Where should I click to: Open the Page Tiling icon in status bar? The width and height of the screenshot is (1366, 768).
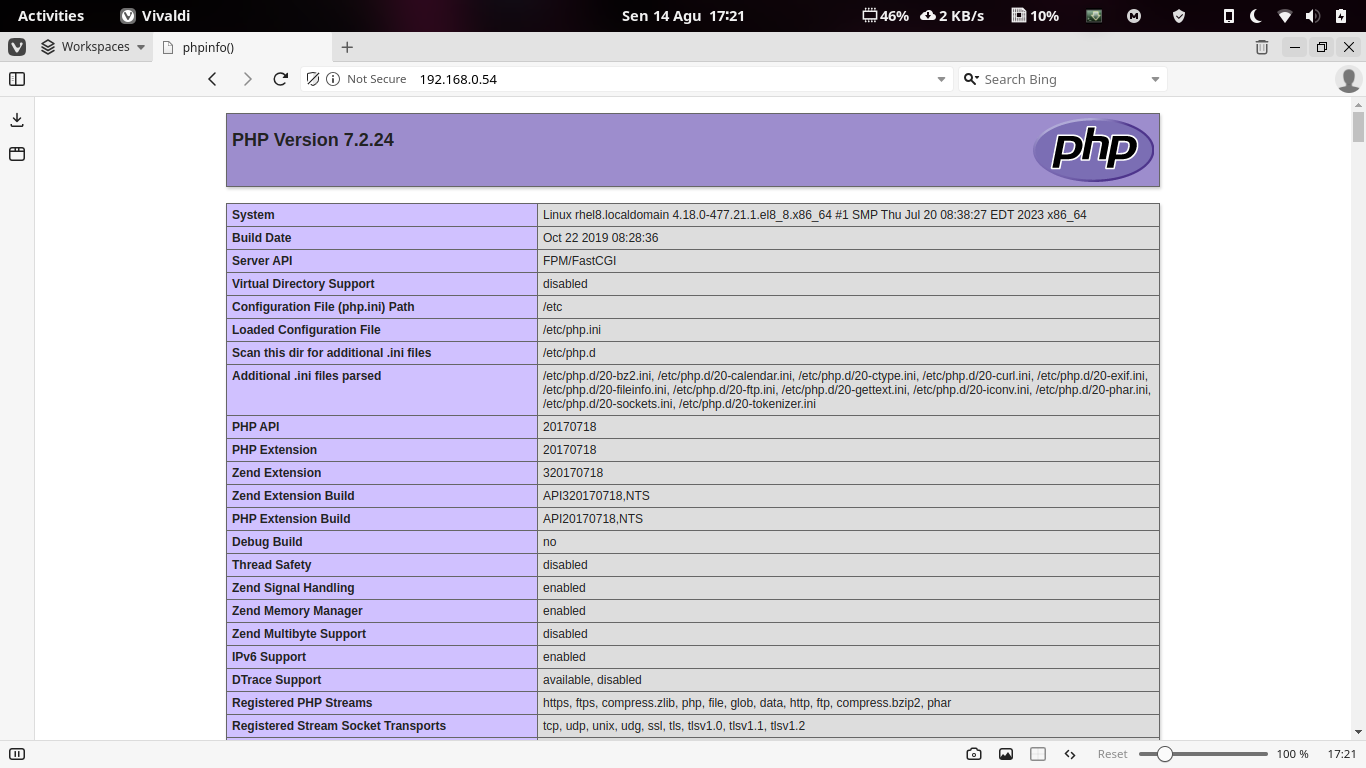pos(1038,754)
